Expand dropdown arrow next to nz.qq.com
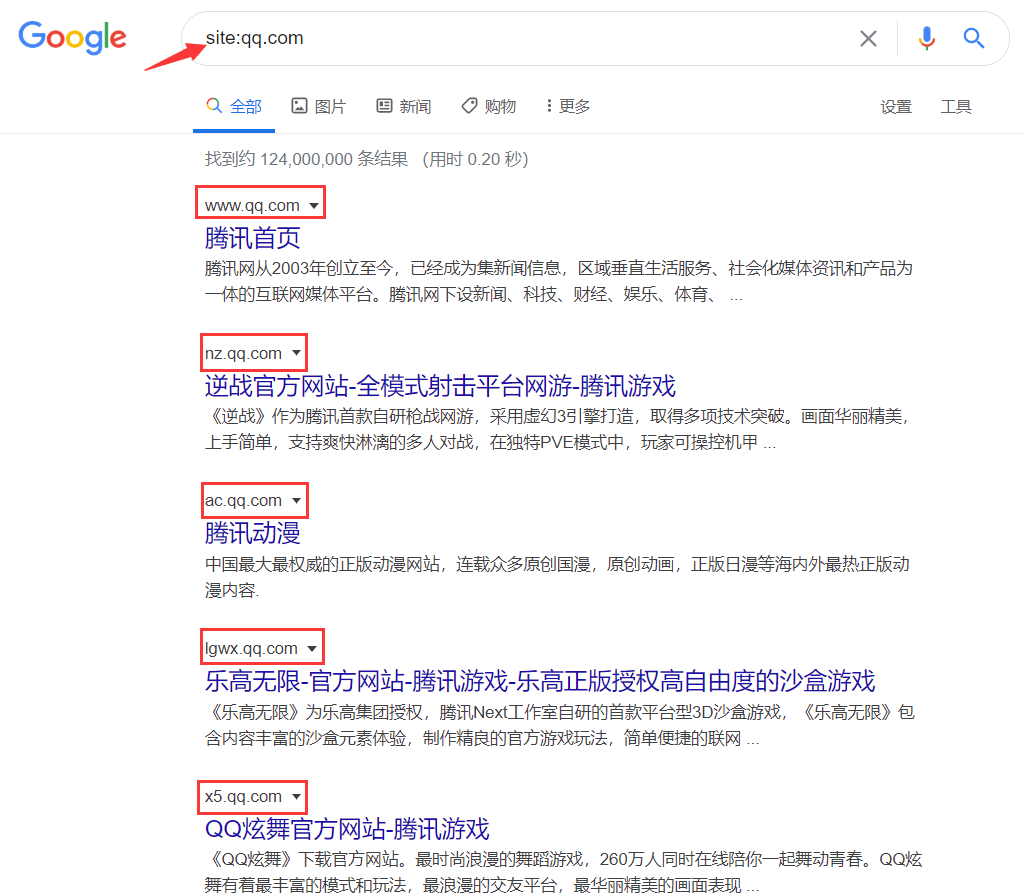The image size is (1024, 895). click(x=296, y=353)
